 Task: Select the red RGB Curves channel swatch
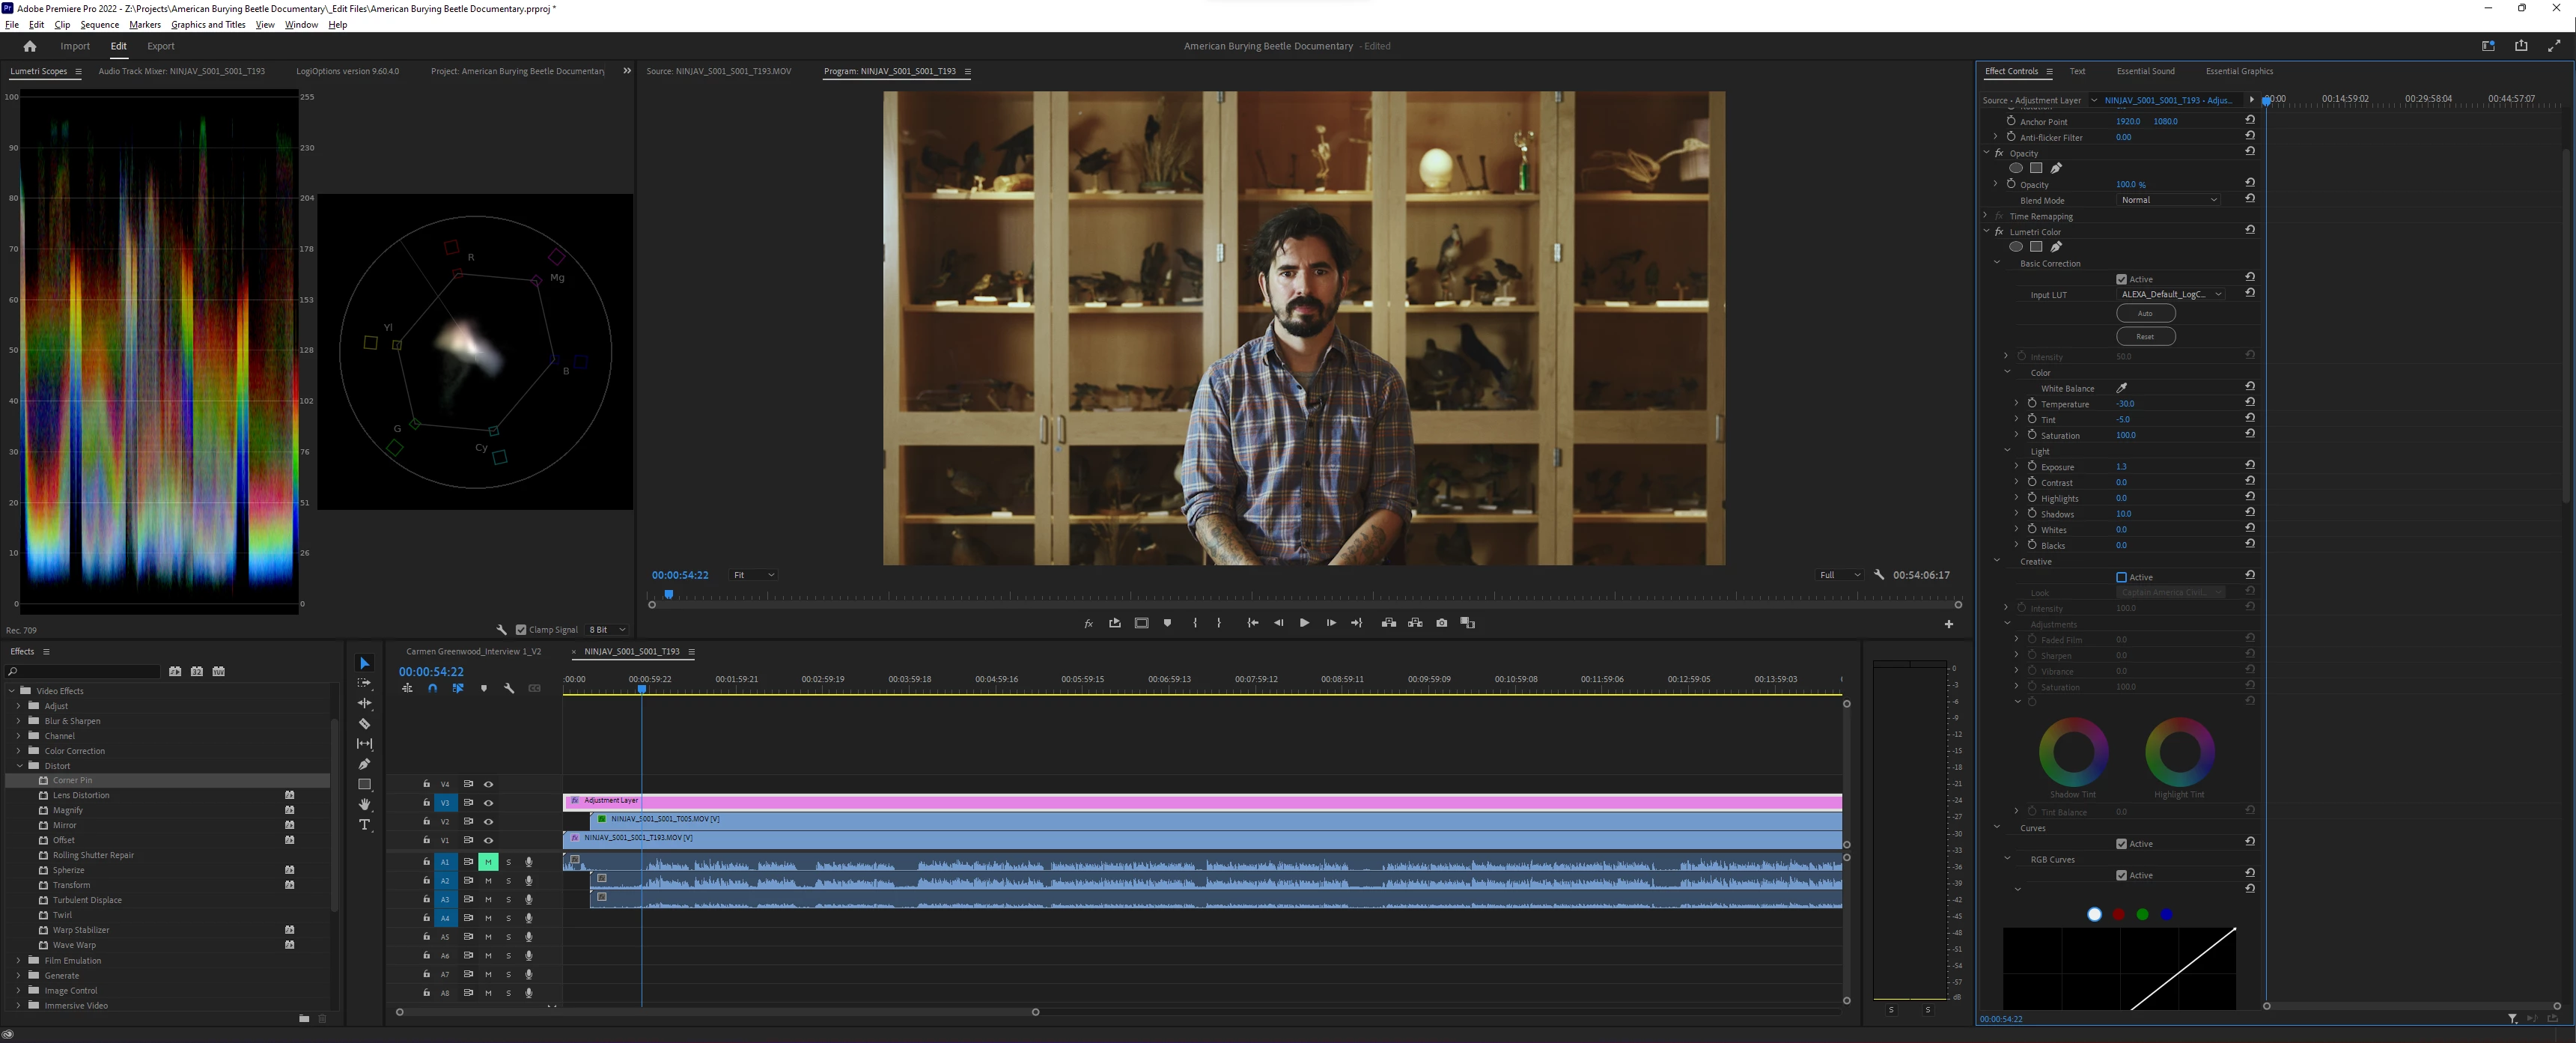[2118, 915]
